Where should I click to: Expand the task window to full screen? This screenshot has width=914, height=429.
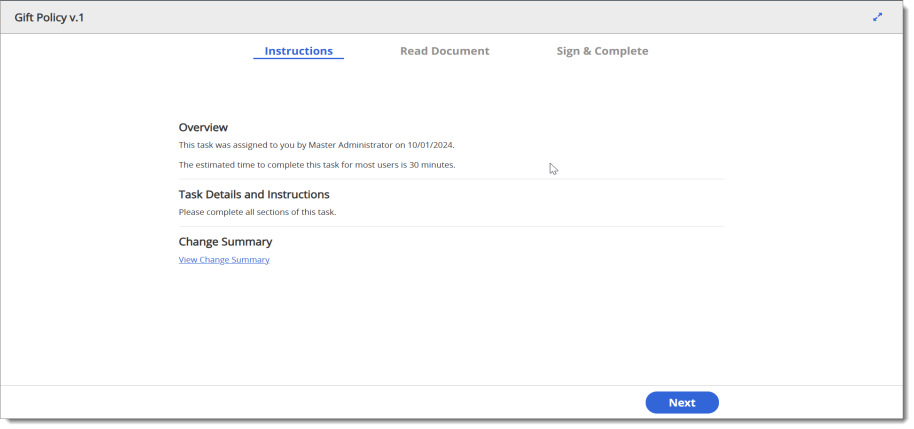877,17
